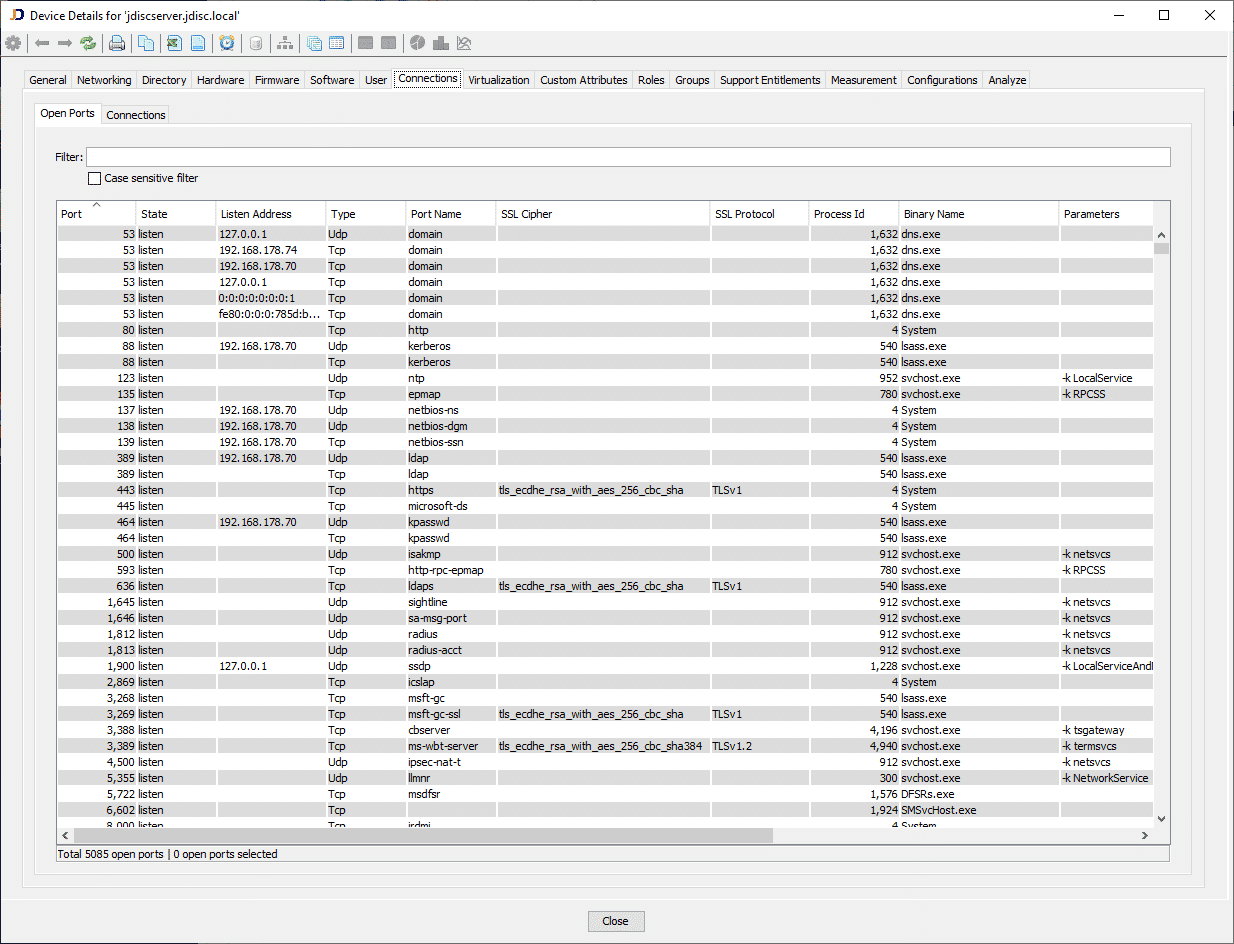Click the bar chart toolbar icon

[x=441, y=43]
